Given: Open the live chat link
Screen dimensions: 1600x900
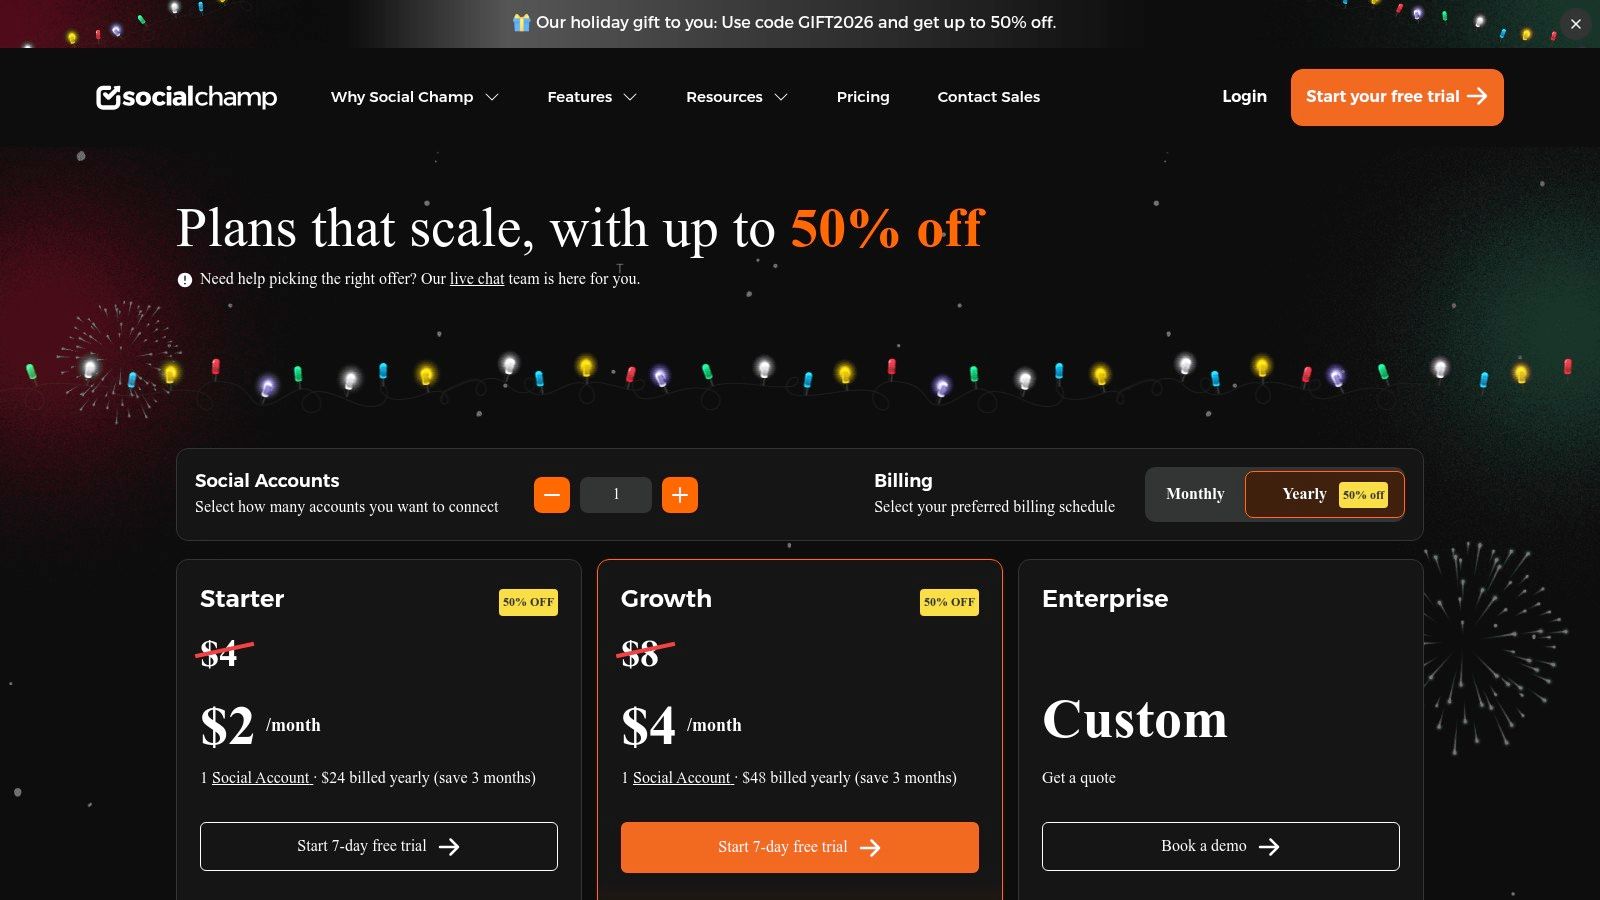Looking at the screenshot, I should pyautogui.click(x=477, y=279).
